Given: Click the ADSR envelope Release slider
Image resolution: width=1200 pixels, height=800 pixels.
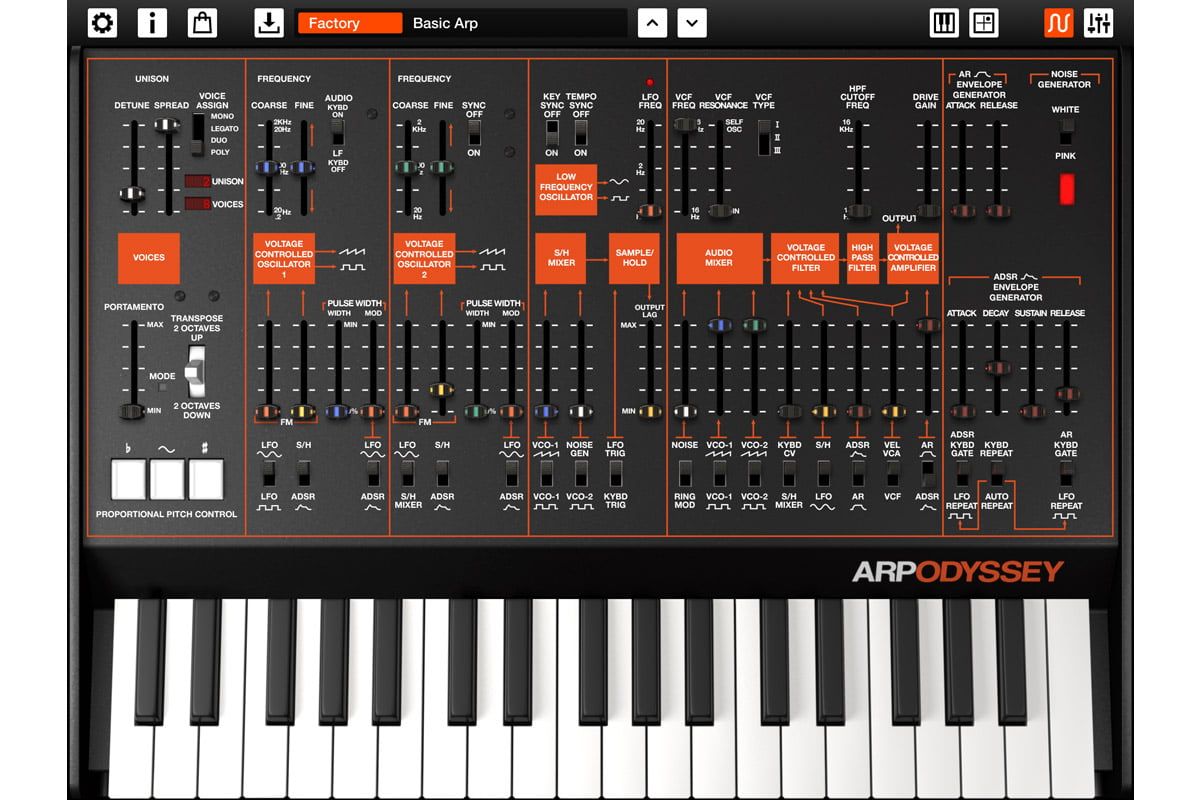Looking at the screenshot, I should pos(1066,394).
